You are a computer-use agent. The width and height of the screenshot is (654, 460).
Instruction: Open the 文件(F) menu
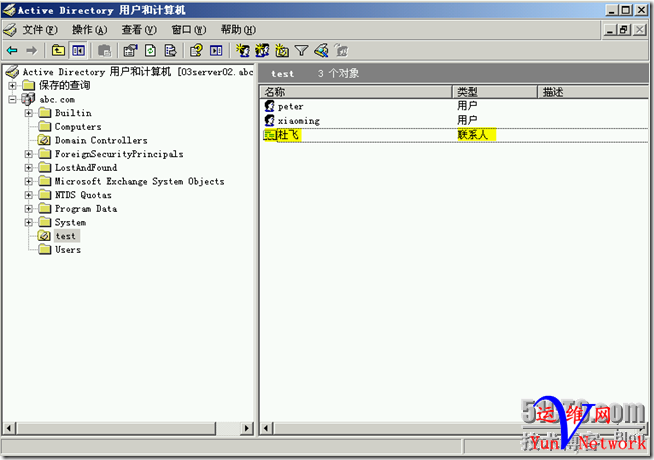coord(40,30)
